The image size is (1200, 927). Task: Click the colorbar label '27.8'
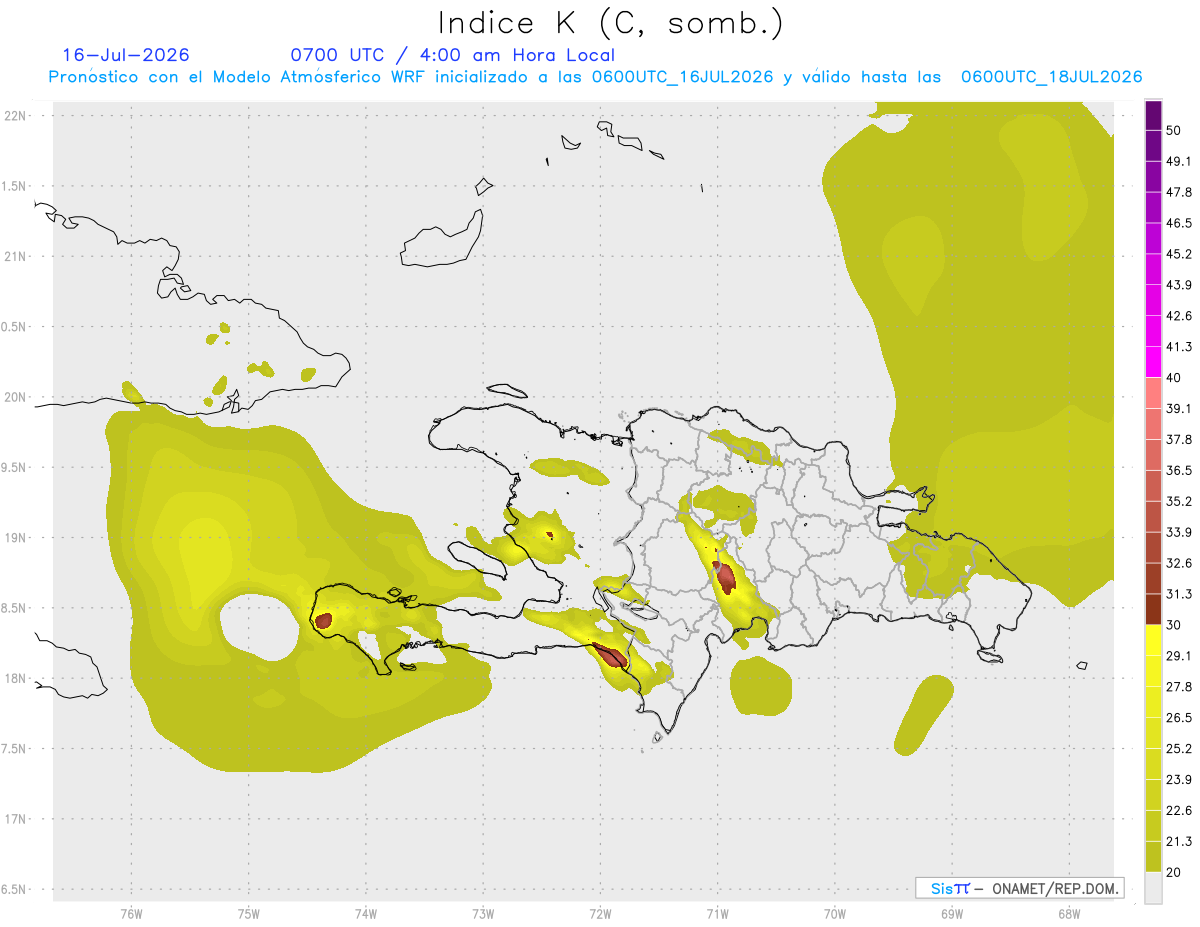point(1179,687)
